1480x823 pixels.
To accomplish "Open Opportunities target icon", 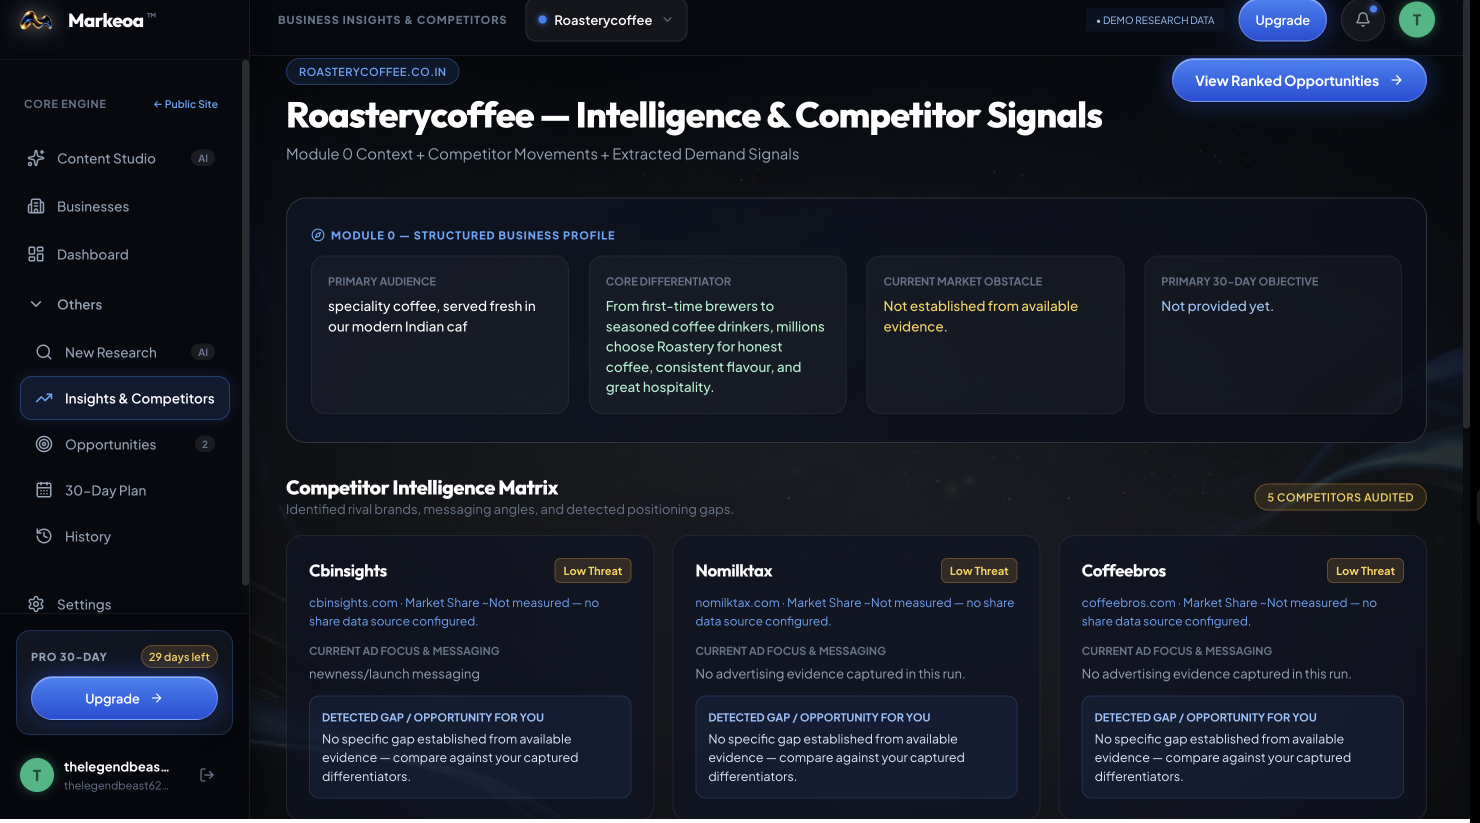I will (x=44, y=444).
